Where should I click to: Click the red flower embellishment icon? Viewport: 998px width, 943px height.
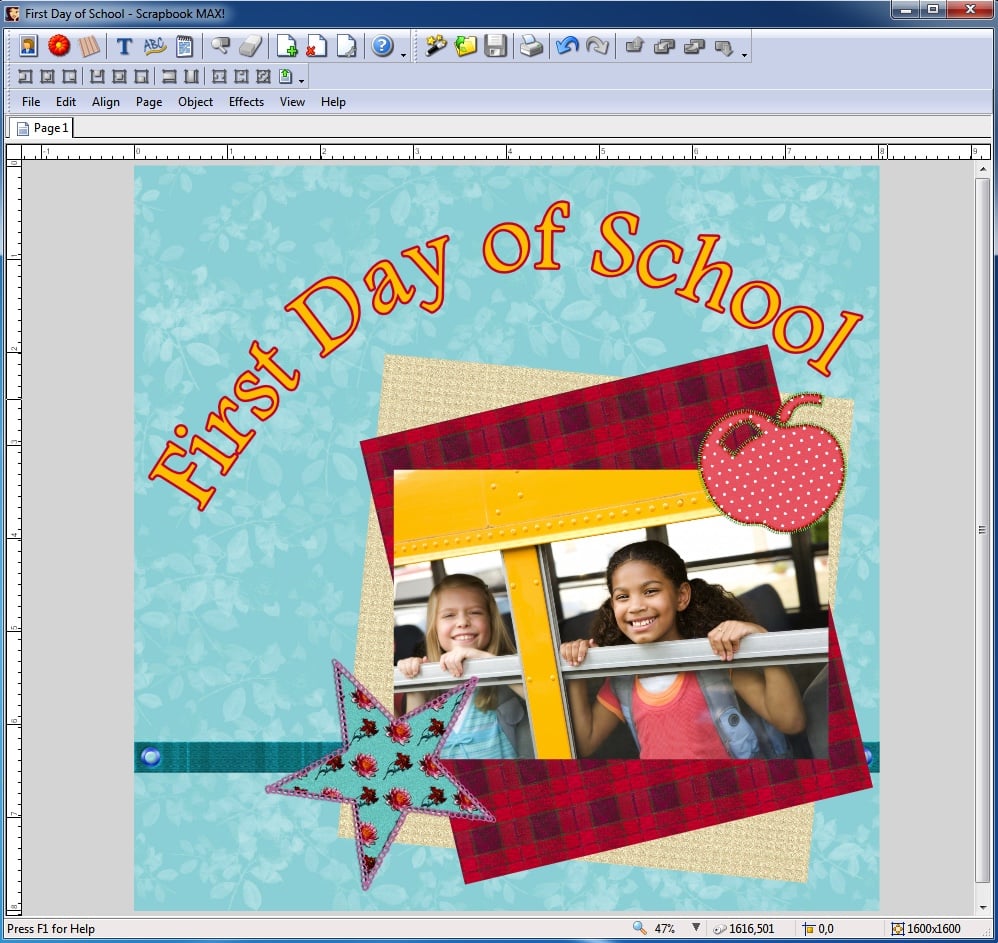(x=59, y=45)
